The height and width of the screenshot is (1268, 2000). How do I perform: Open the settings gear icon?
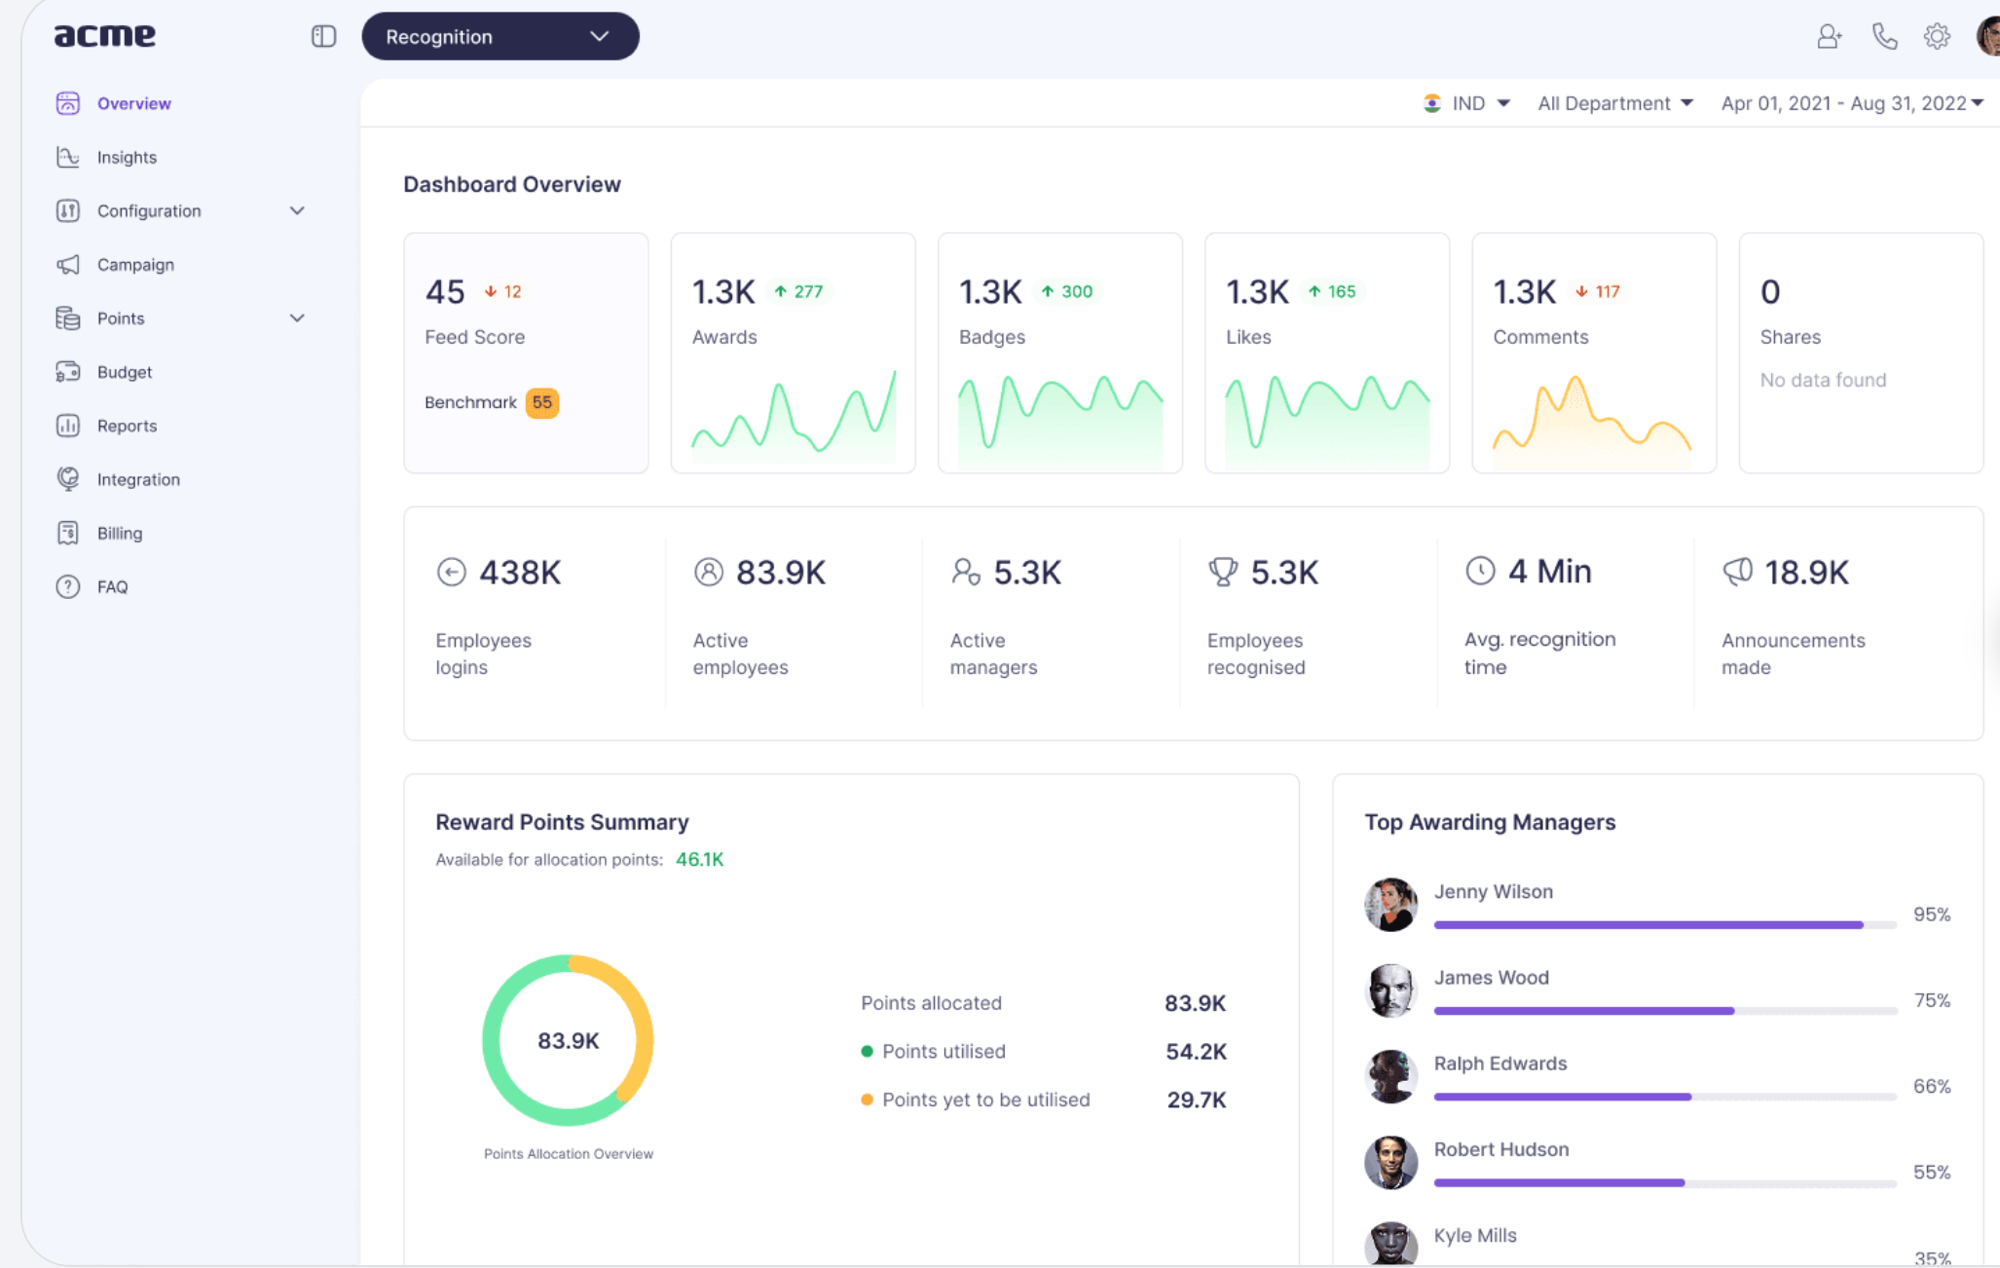pos(1937,37)
